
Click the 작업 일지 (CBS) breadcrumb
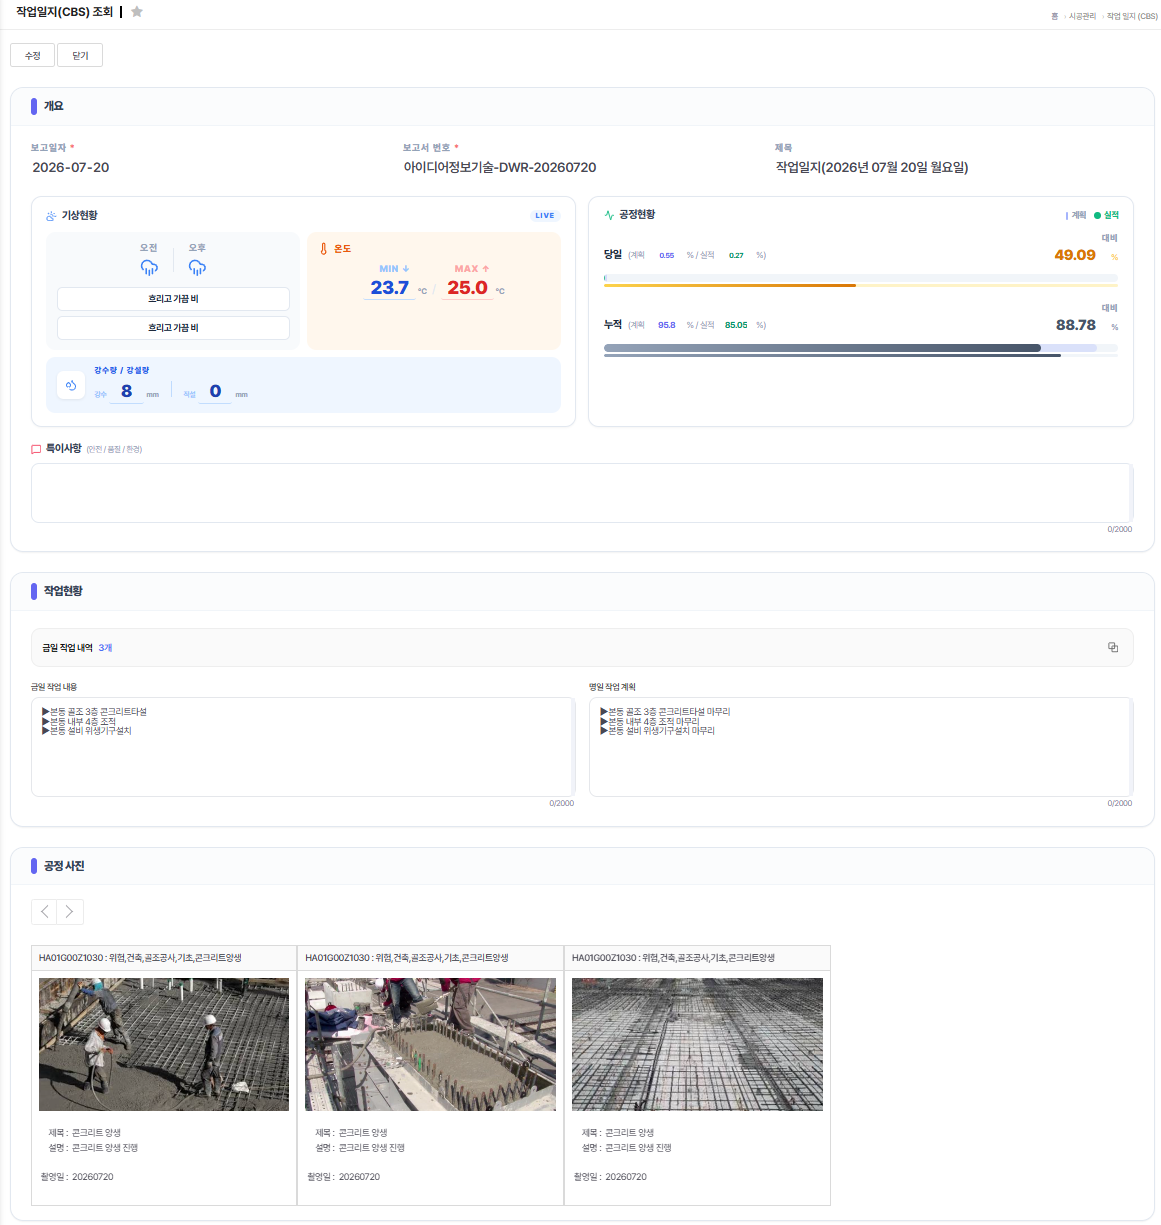tap(1132, 16)
